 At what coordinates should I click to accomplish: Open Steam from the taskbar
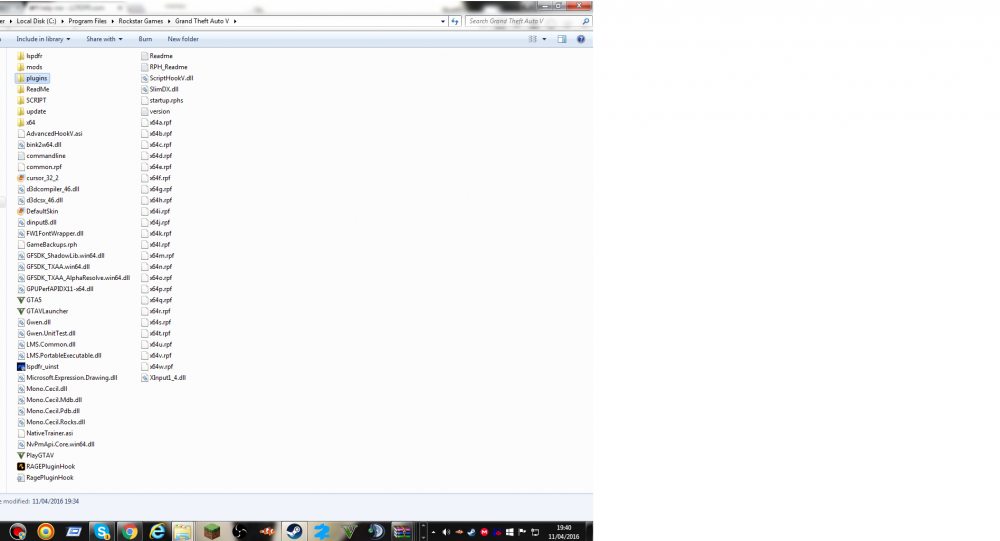coord(294,531)
